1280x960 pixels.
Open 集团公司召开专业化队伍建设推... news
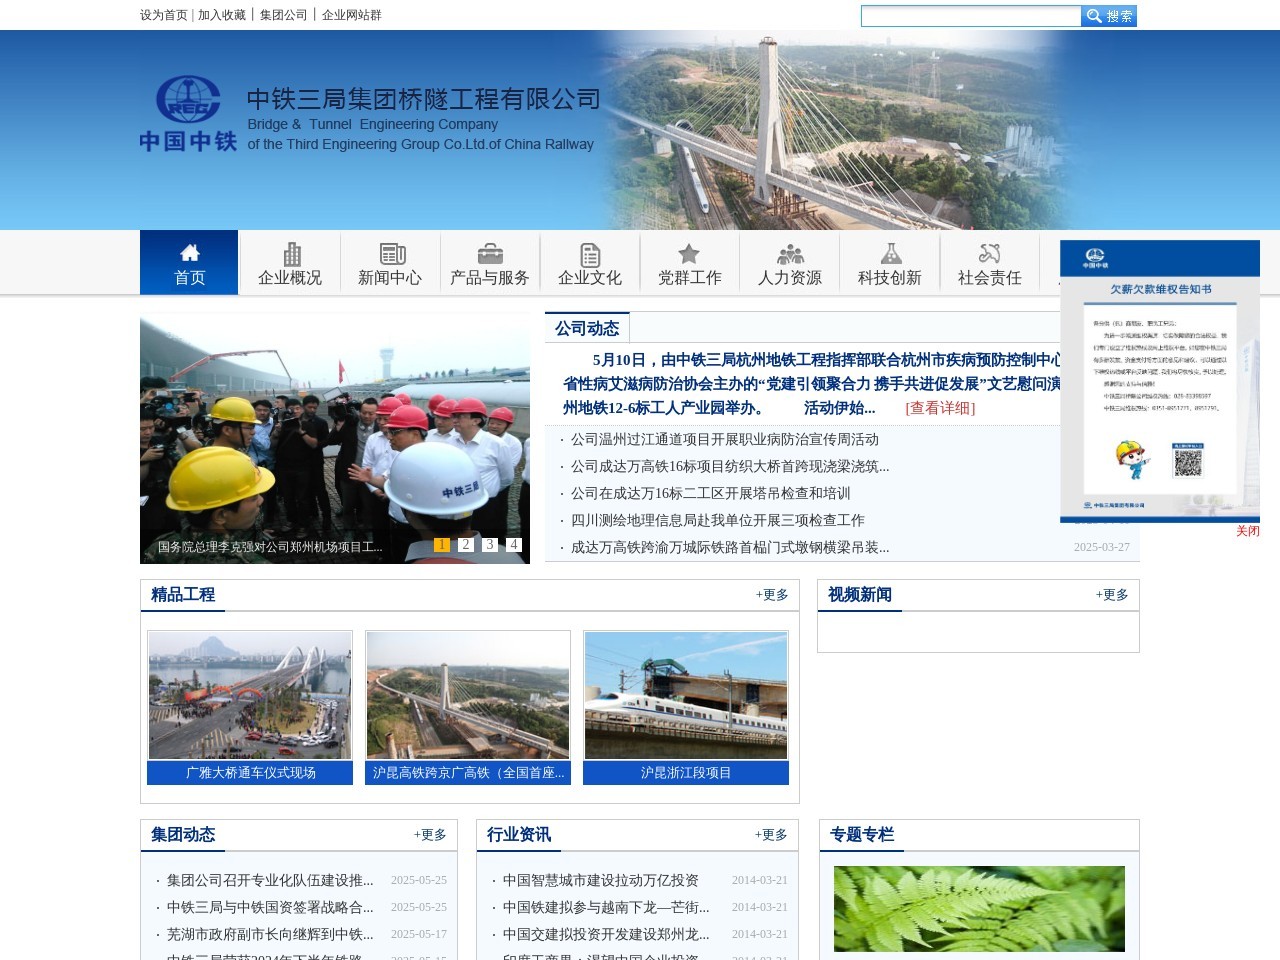[270, 880]
